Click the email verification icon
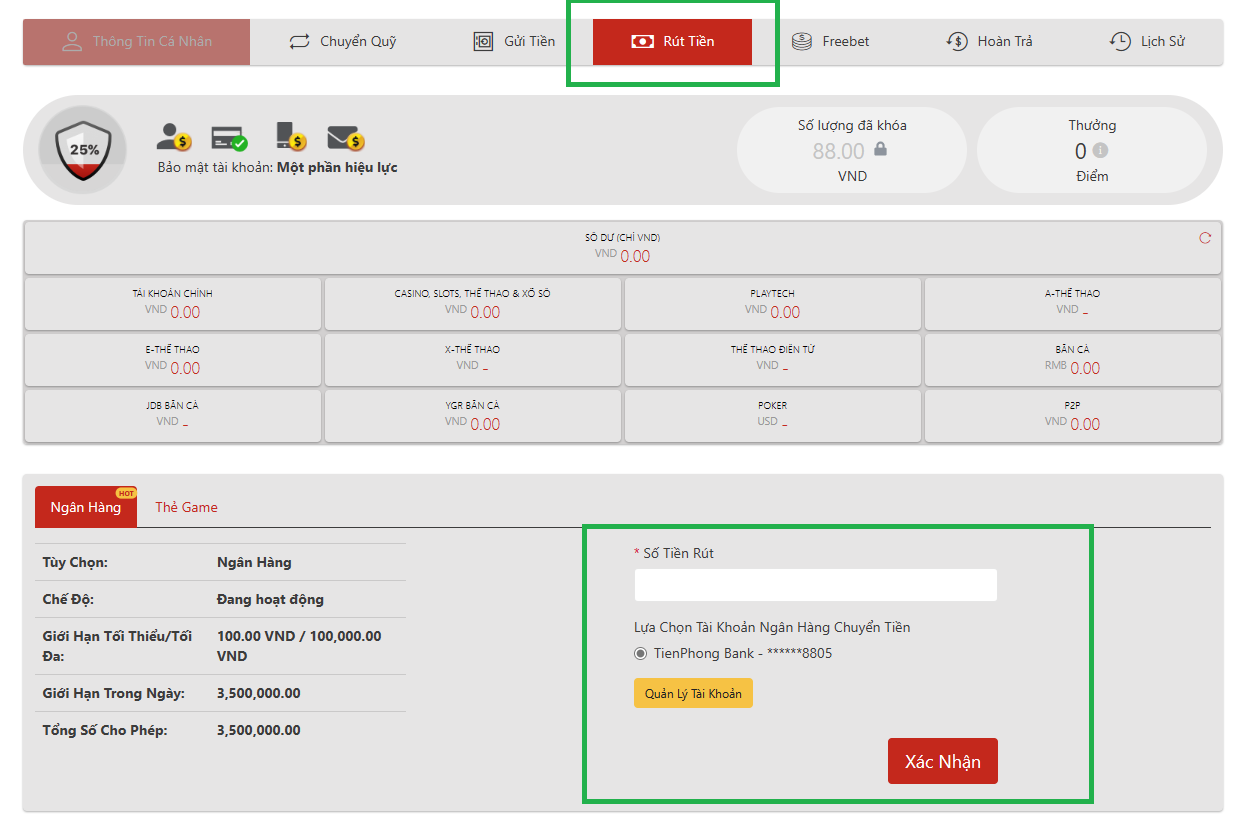The width and height of the screenshot is (1250, 825). point(345,137)
